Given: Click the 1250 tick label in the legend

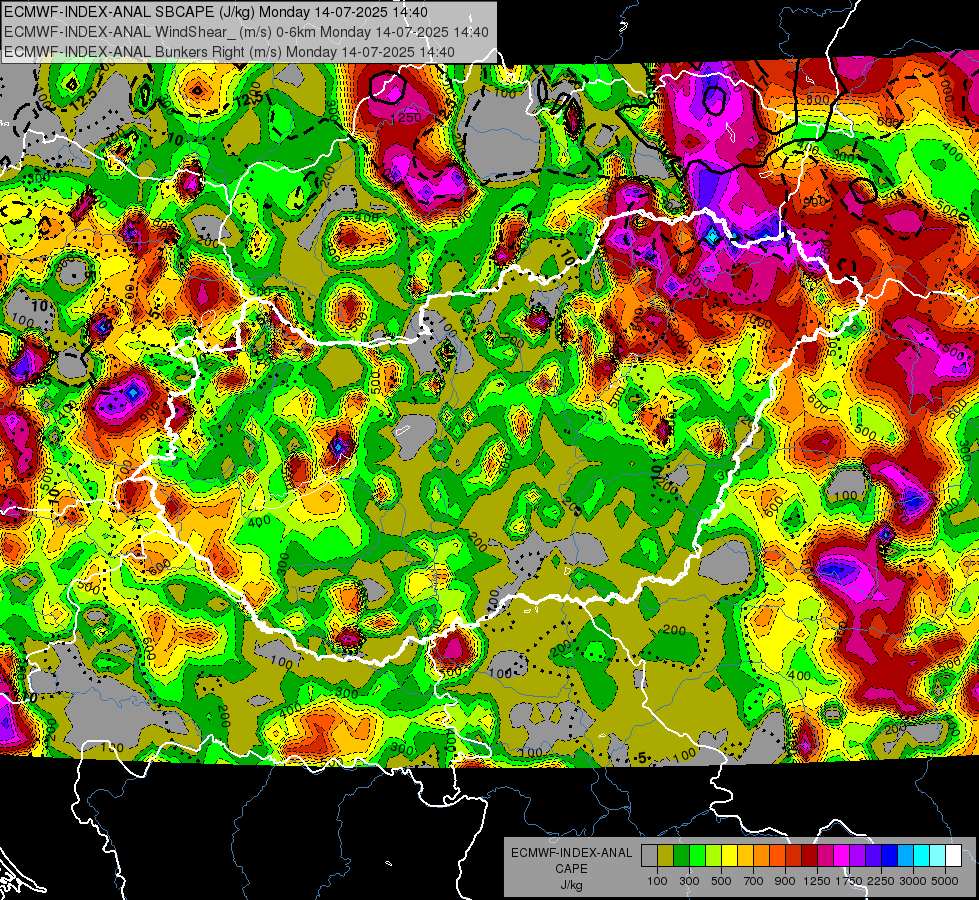Looking at the screenshot, I should 817,881.
